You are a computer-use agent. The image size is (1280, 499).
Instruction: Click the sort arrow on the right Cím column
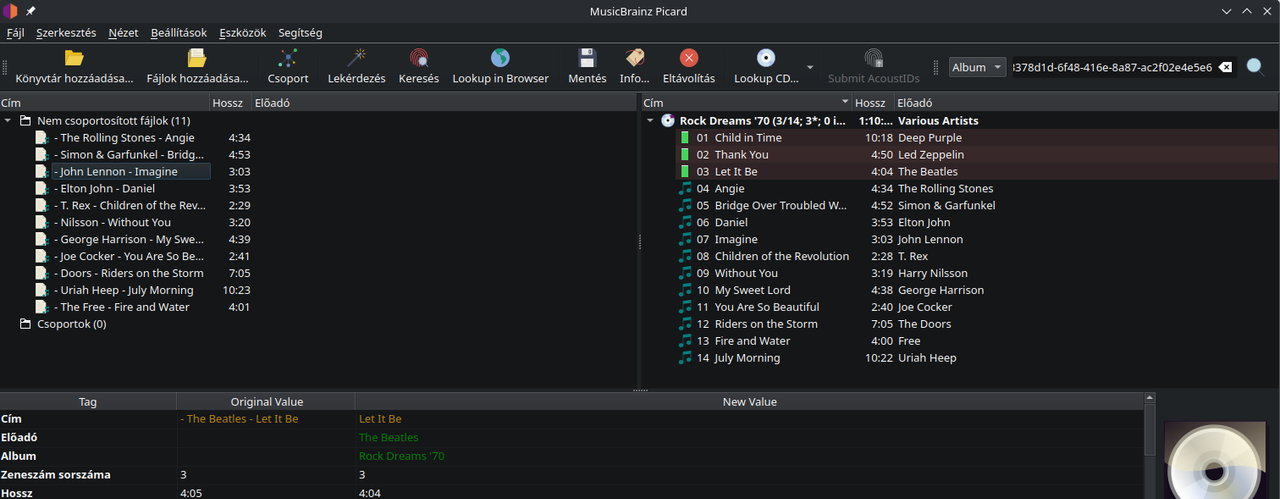pos(845,102)
